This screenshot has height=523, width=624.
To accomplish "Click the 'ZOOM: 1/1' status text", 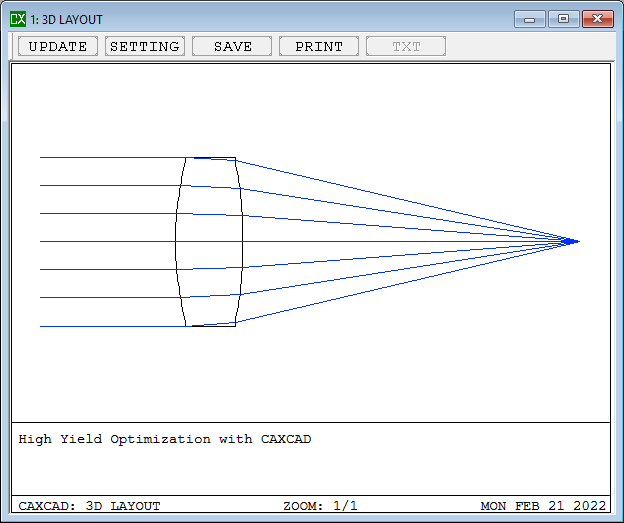I will (x=320, y=506).
